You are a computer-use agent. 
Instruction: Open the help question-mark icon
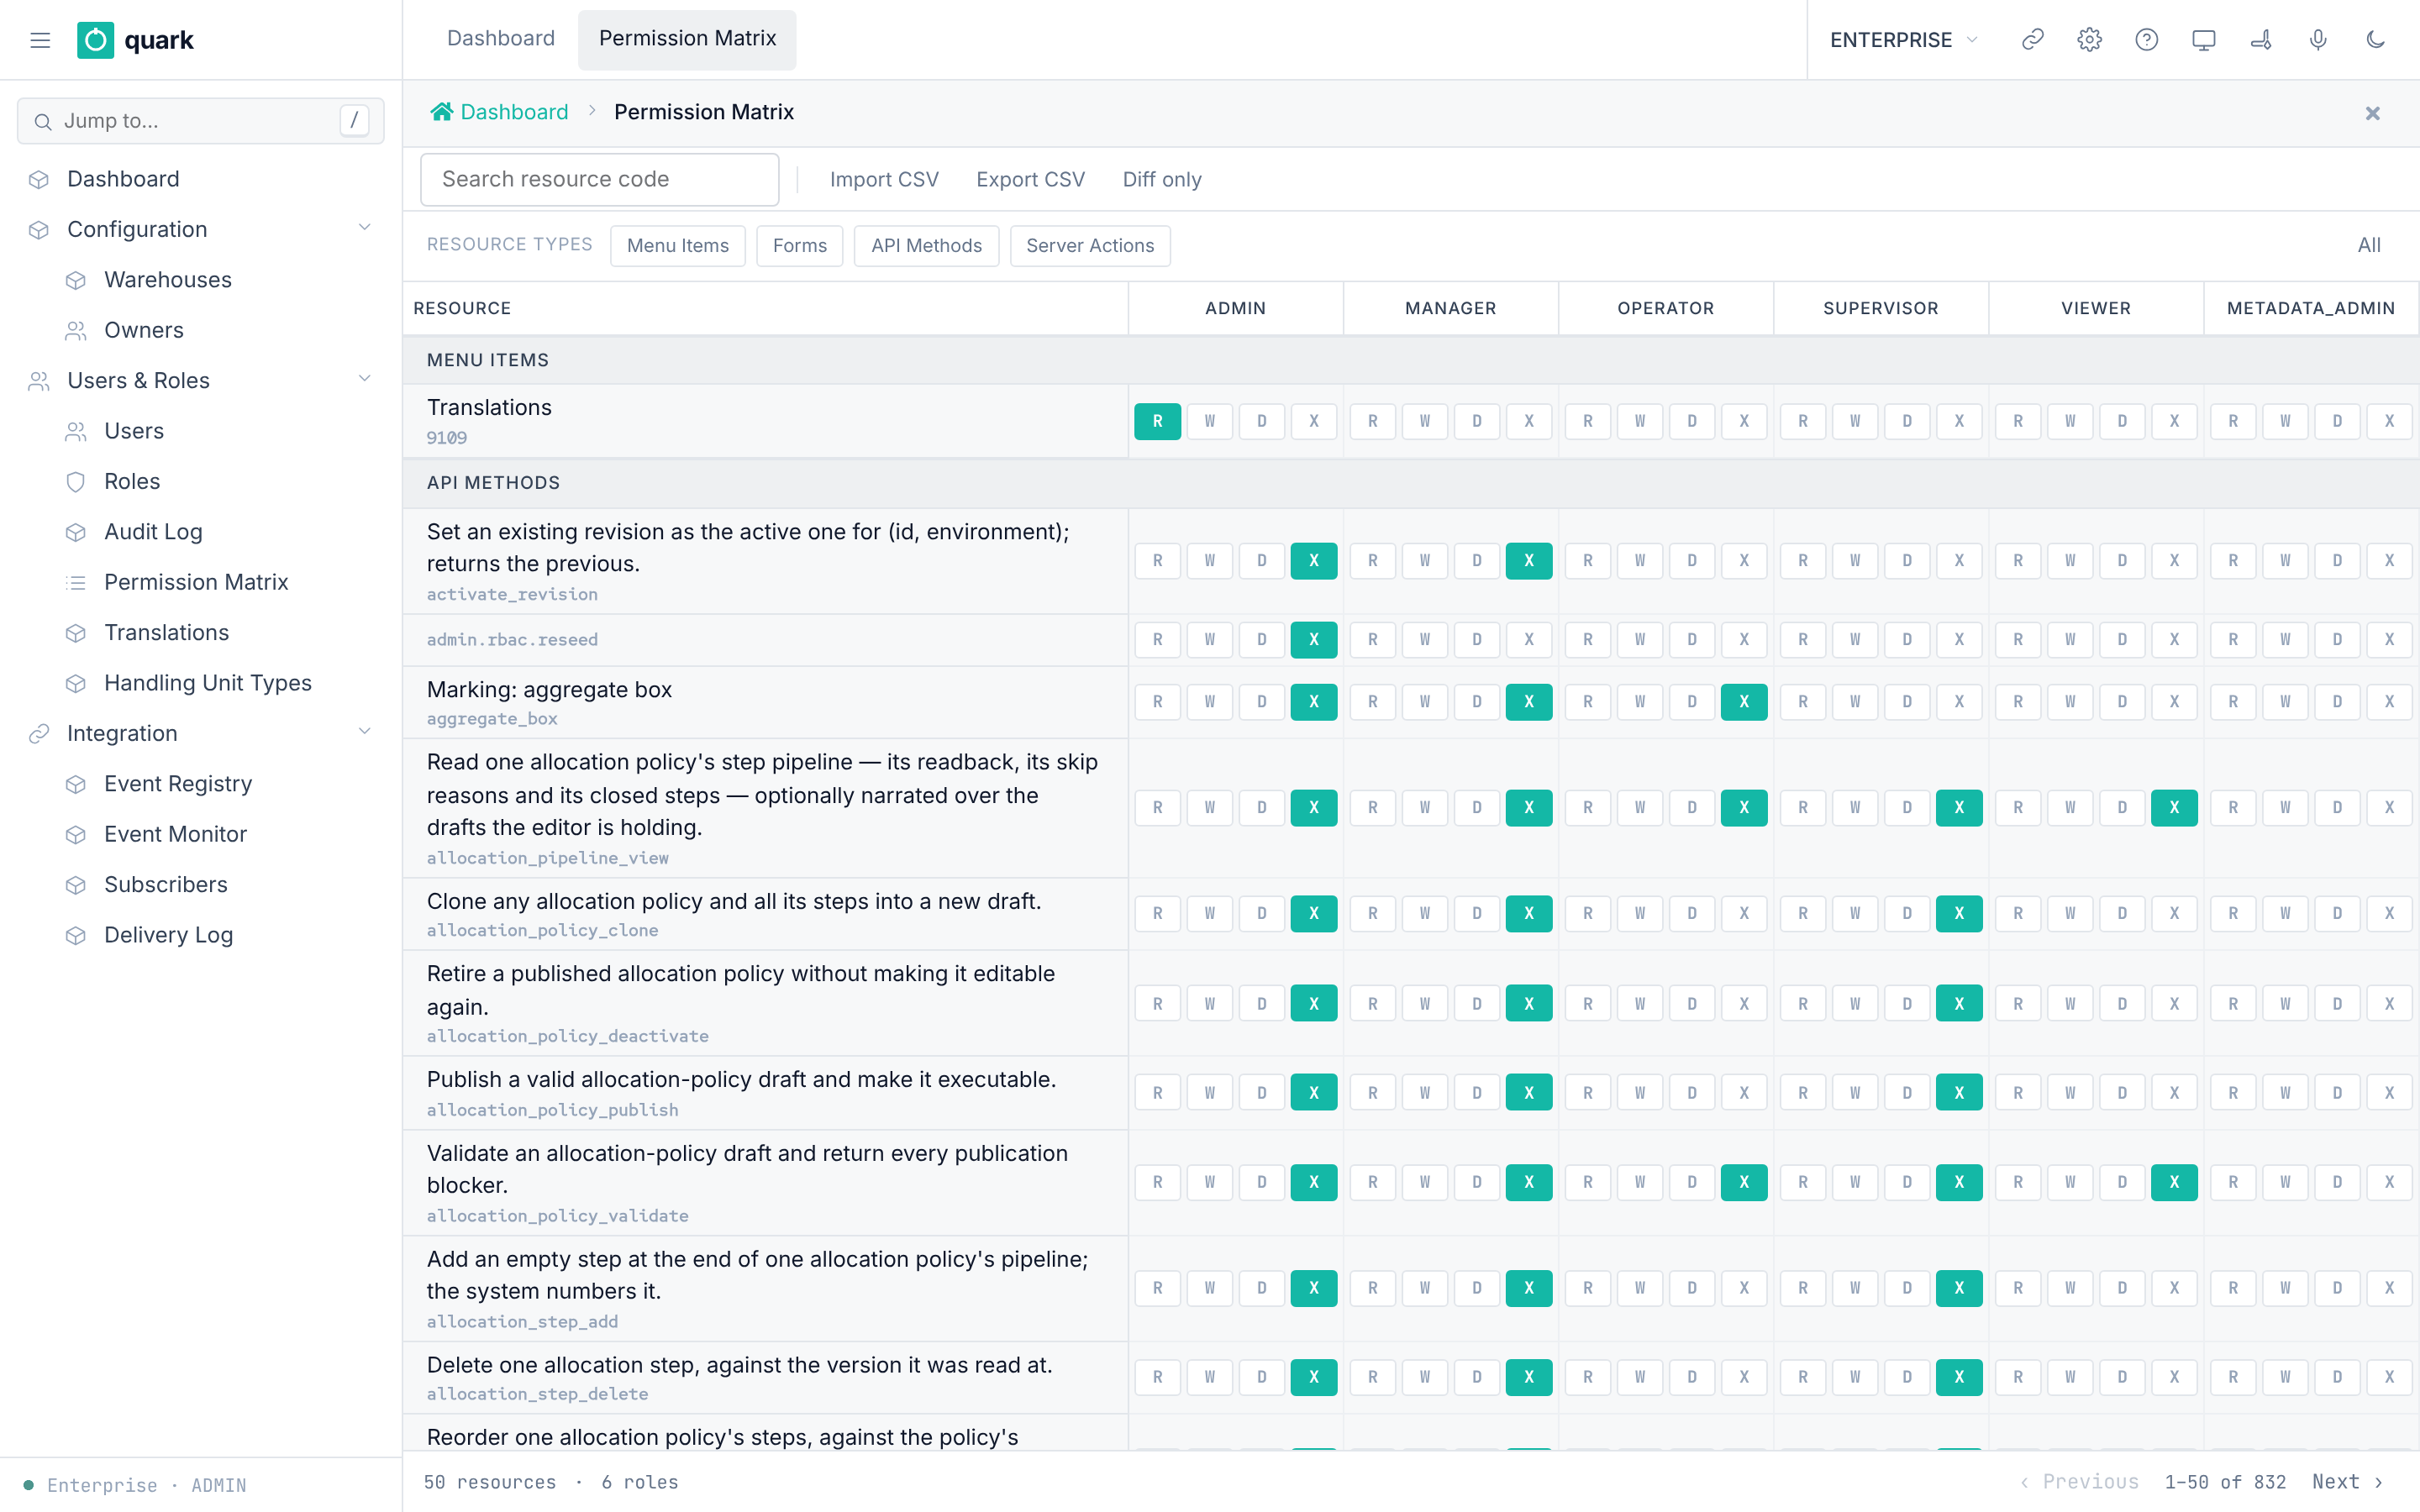point(2146,40)
